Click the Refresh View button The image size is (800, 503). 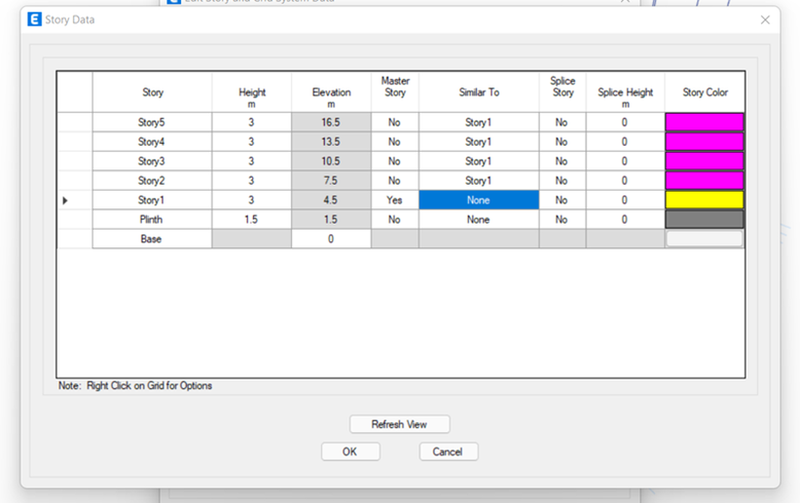399,424
